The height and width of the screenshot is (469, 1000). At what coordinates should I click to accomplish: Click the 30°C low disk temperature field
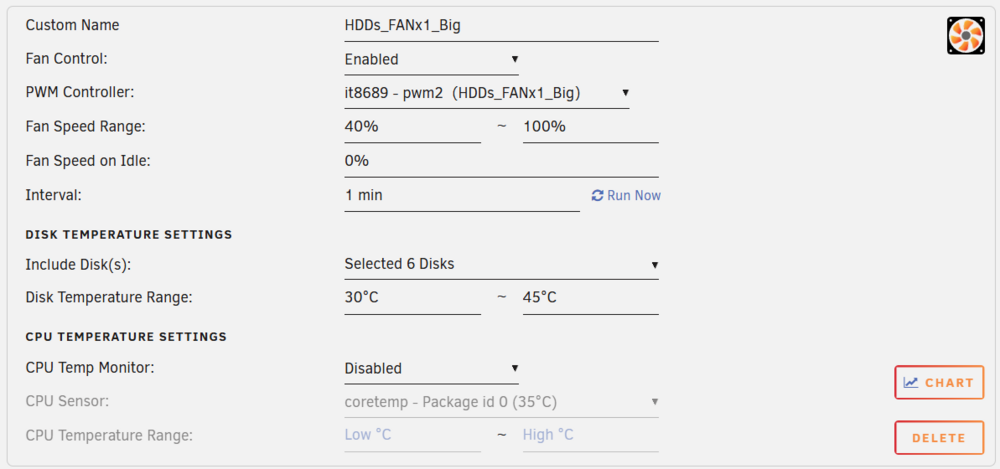[x=413, y=297]
